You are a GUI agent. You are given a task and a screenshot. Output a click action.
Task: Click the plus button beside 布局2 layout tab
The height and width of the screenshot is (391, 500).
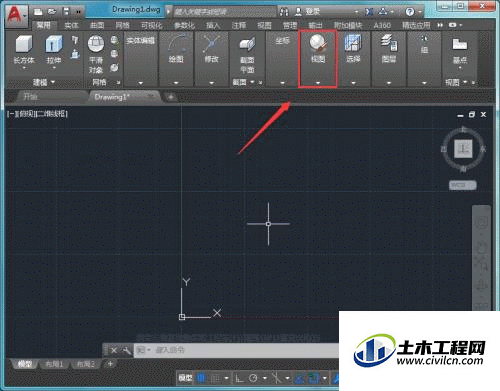[x=110, y=364]
